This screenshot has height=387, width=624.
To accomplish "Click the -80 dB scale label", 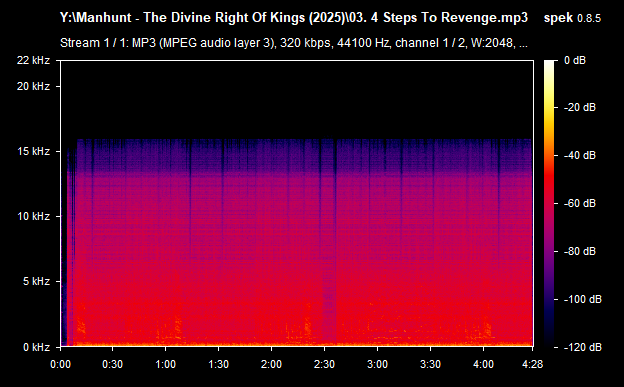I will point(580,251).
